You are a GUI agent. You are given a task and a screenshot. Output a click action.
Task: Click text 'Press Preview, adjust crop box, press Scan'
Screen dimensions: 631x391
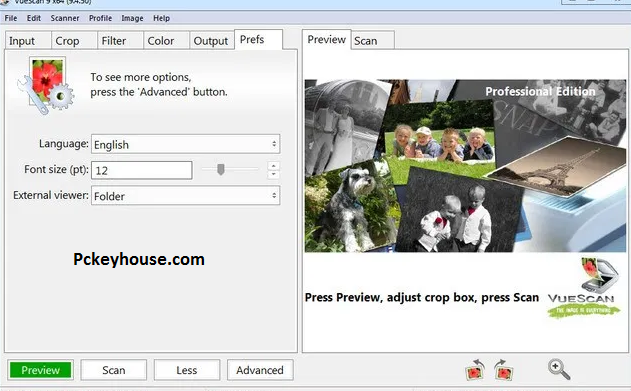pos(422,298)
